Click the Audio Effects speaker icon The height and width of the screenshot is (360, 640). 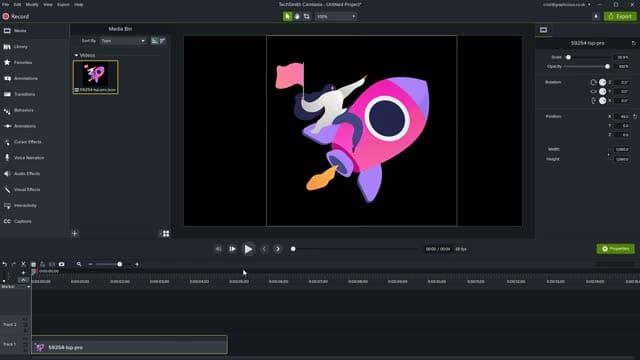tap(7, 173)
